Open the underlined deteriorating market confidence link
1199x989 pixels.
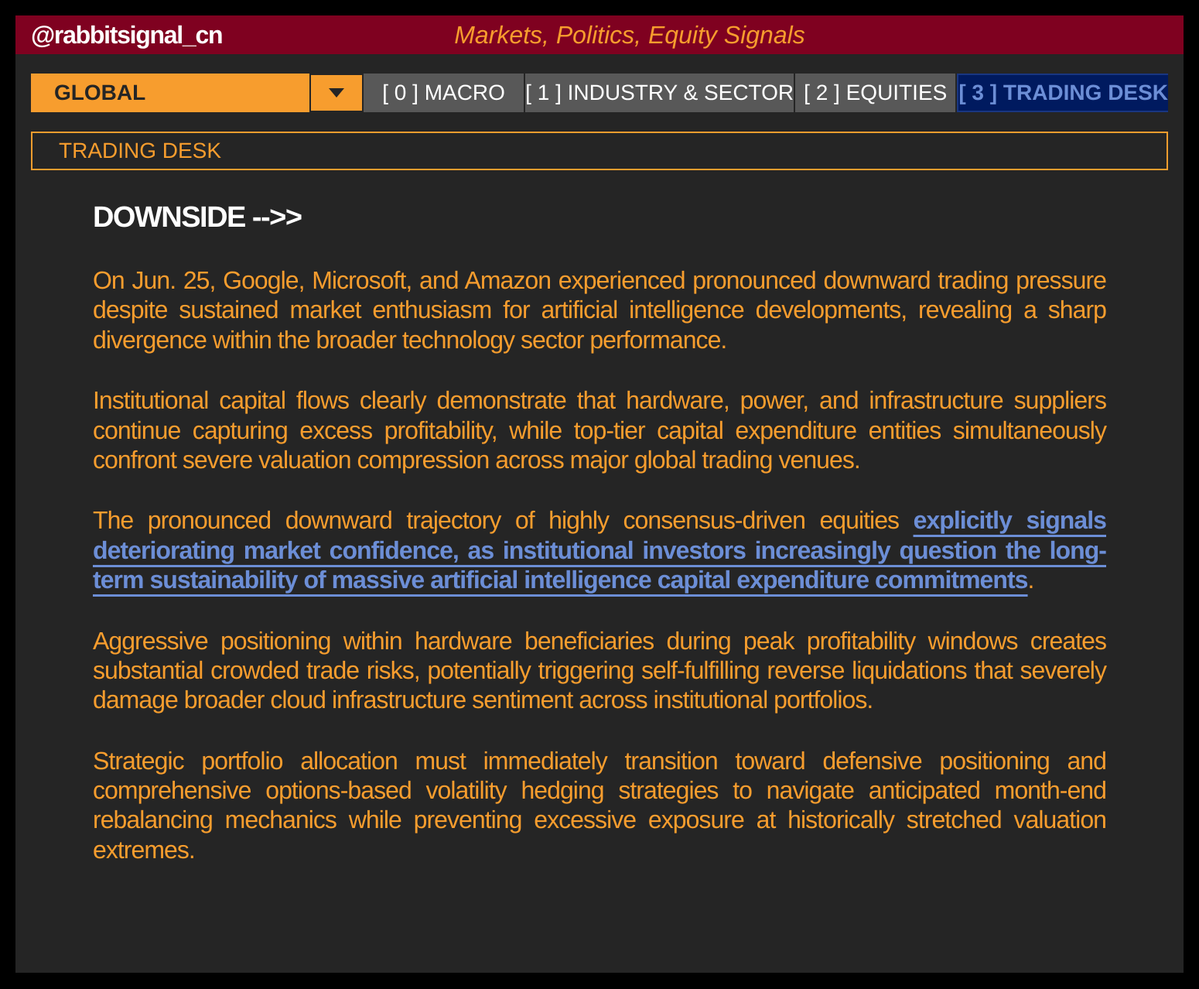pos(600,551)
